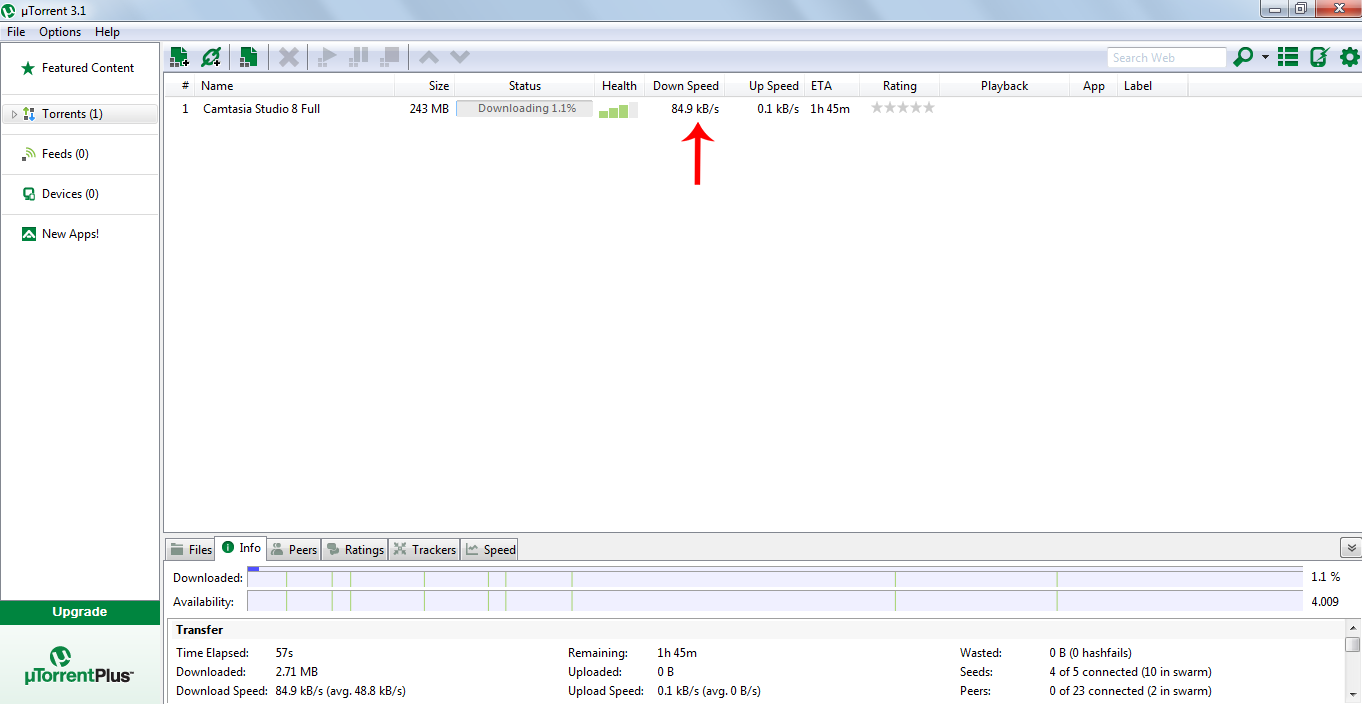1362x704 pixels.
Task: Sort by the Label column header
Action: [1153, 86]
